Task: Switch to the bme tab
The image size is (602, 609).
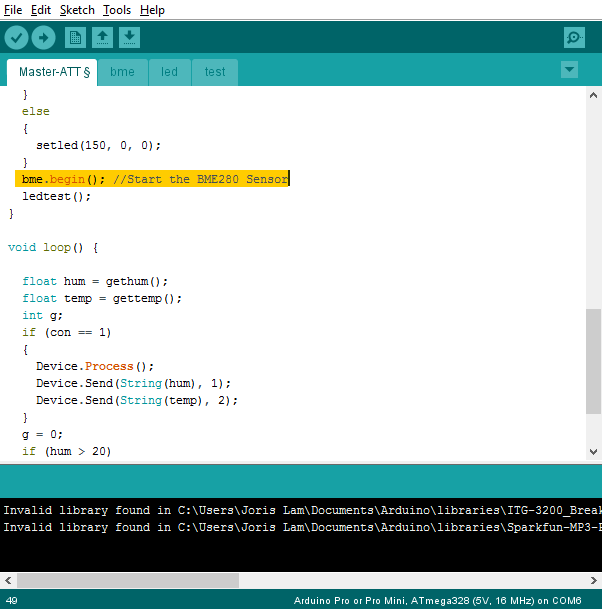Action: (x=123, y=72)
